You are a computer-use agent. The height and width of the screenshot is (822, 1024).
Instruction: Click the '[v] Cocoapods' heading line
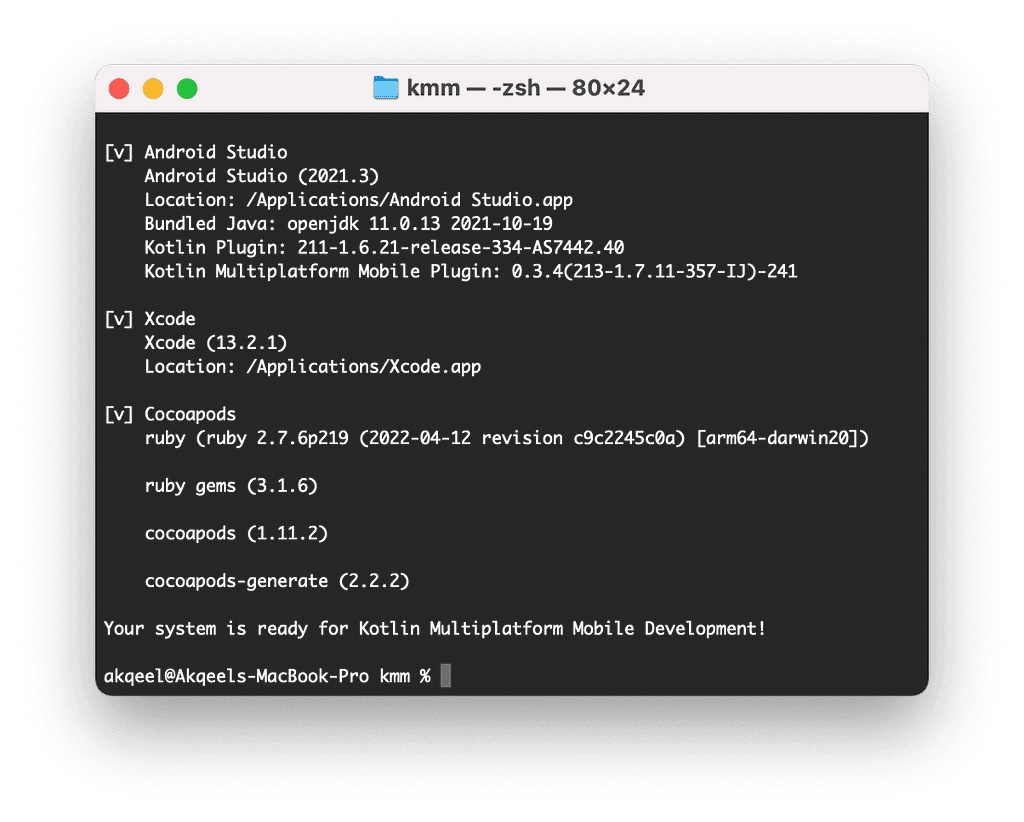pyautogui.click(x=170, y=415)
